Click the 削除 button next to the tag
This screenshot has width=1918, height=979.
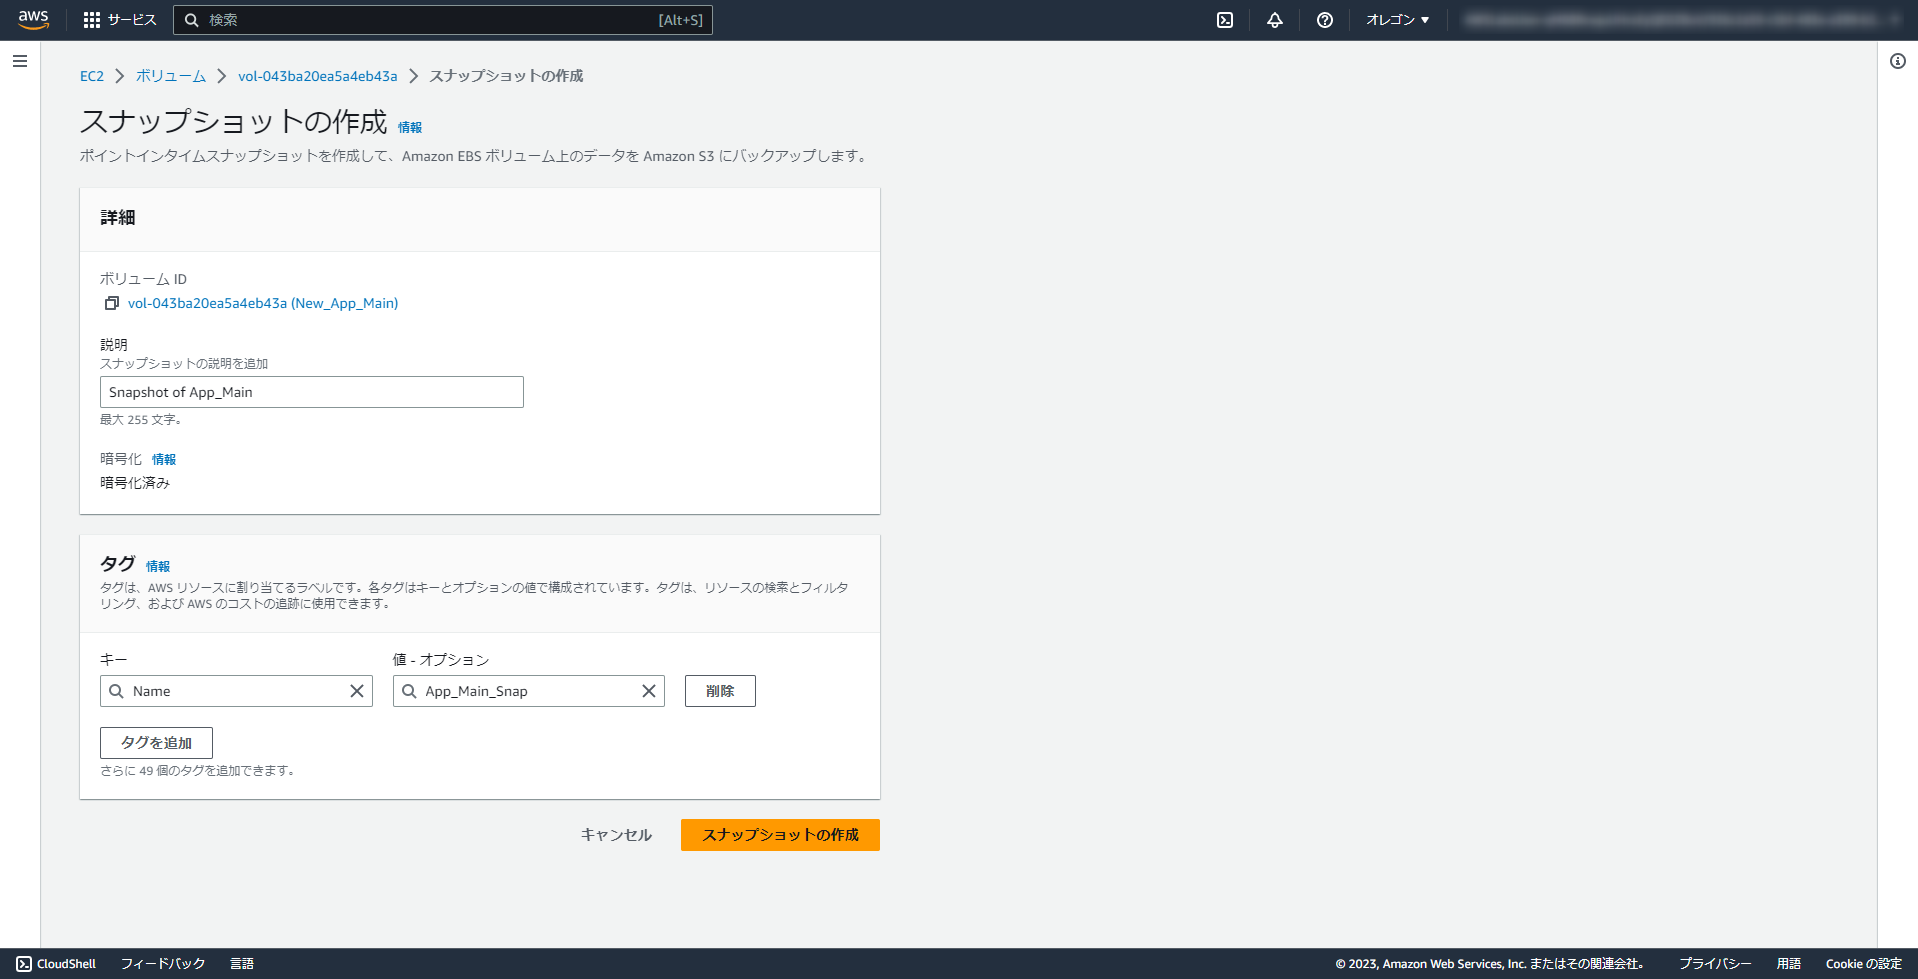point(719,691)
